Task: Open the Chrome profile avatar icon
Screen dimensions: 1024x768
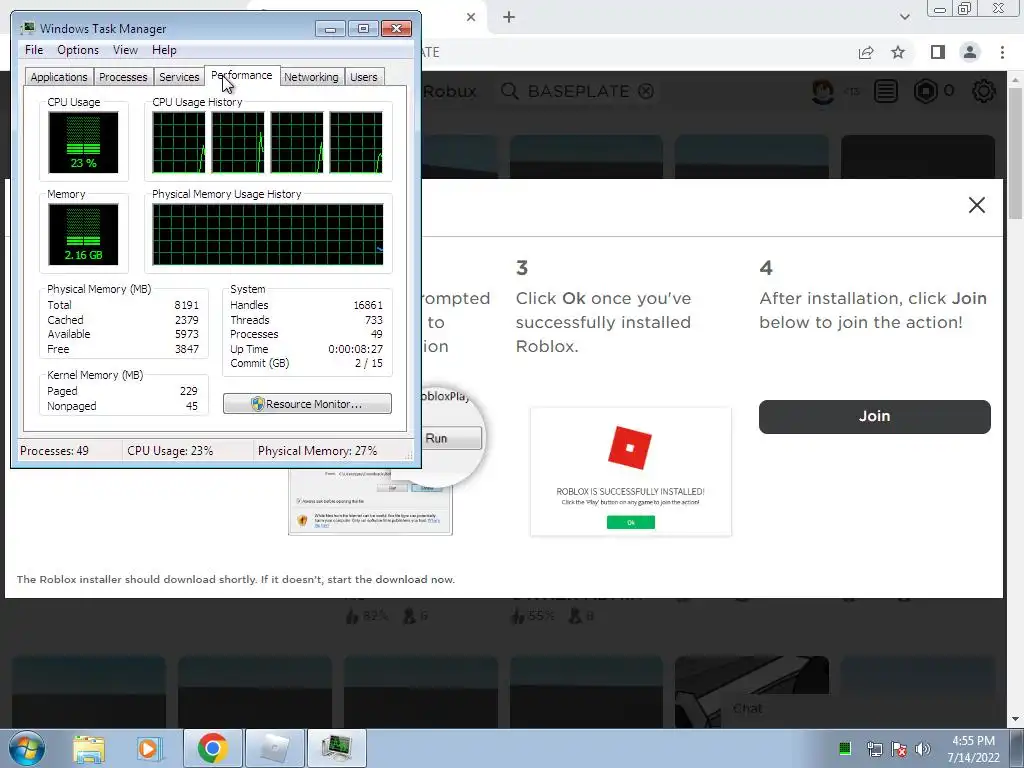Action: point(970,52)
